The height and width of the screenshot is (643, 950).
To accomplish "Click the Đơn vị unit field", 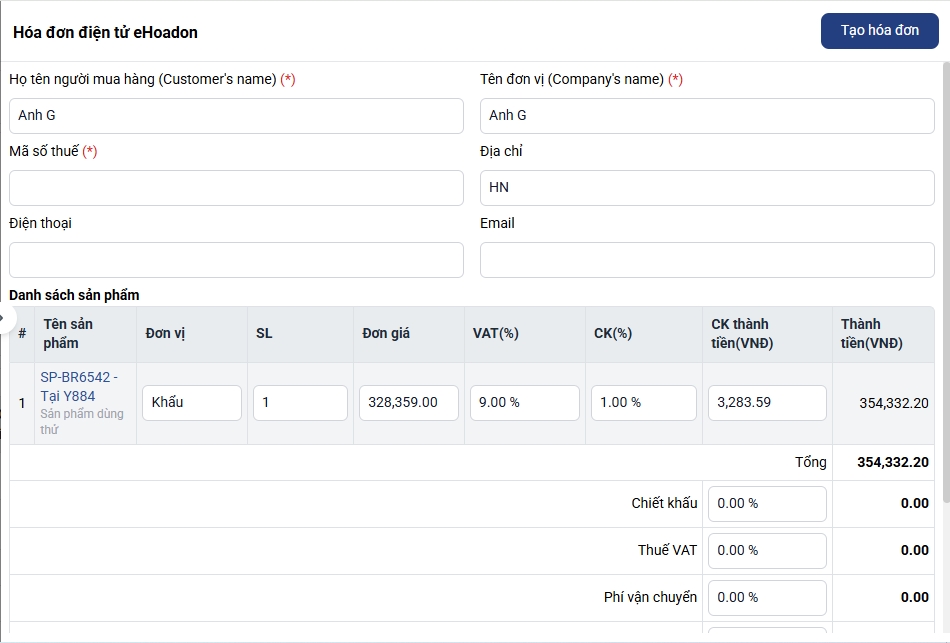I will click(x=192, y=403).
